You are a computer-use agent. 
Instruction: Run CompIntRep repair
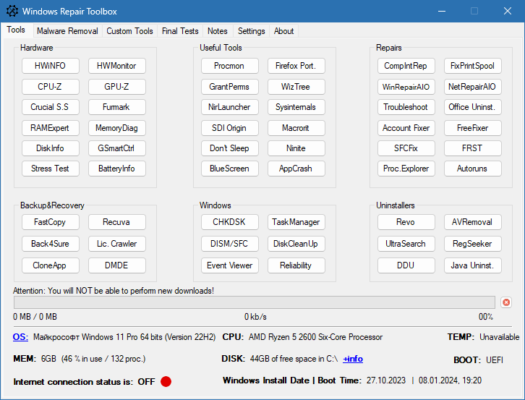(x=406, y=66)
